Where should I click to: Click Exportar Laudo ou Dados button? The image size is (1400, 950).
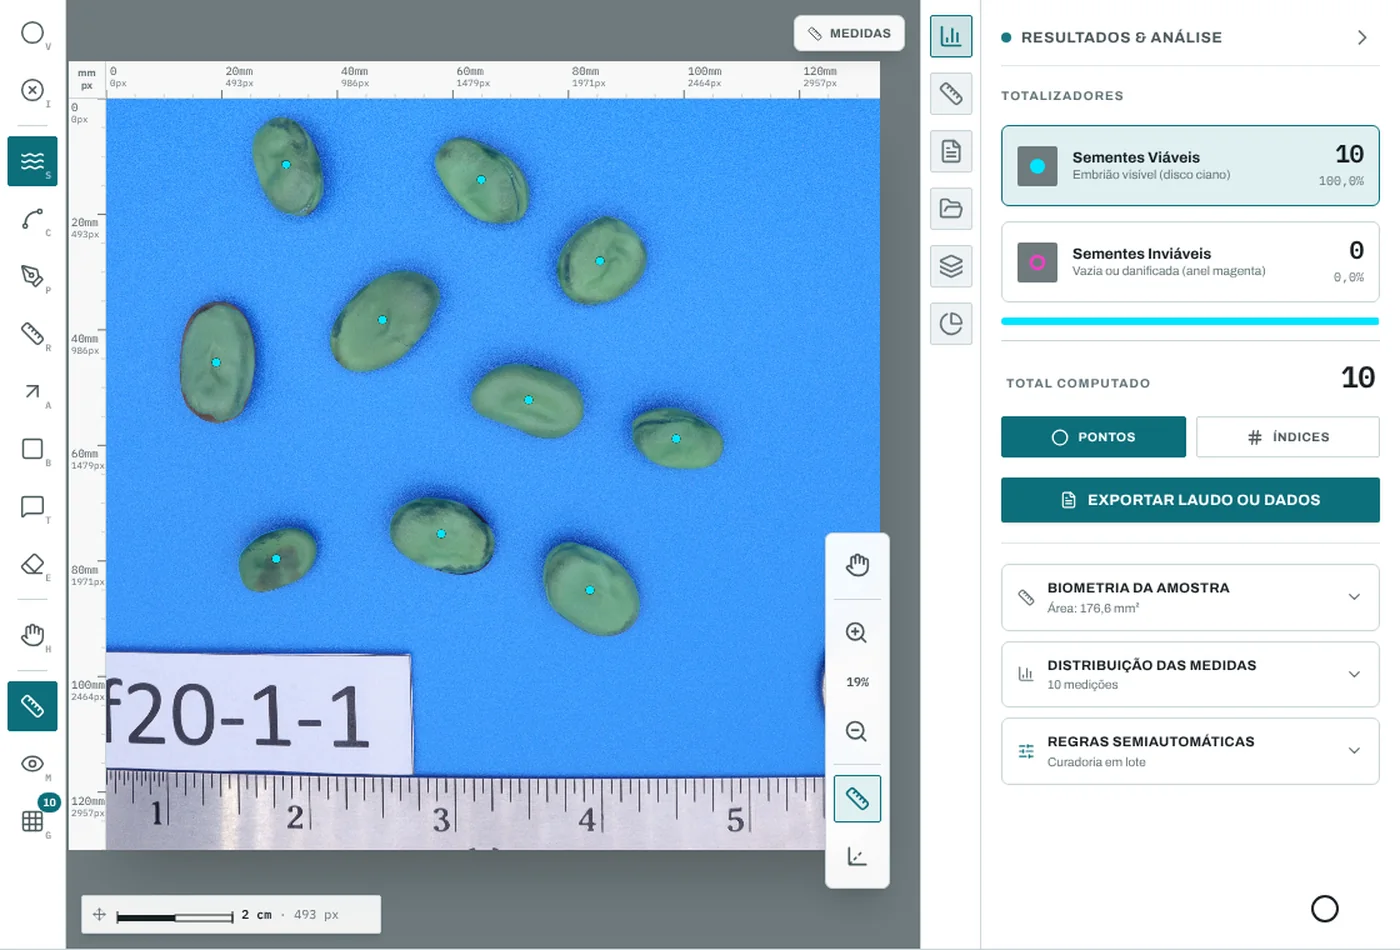pos(1190,500)
